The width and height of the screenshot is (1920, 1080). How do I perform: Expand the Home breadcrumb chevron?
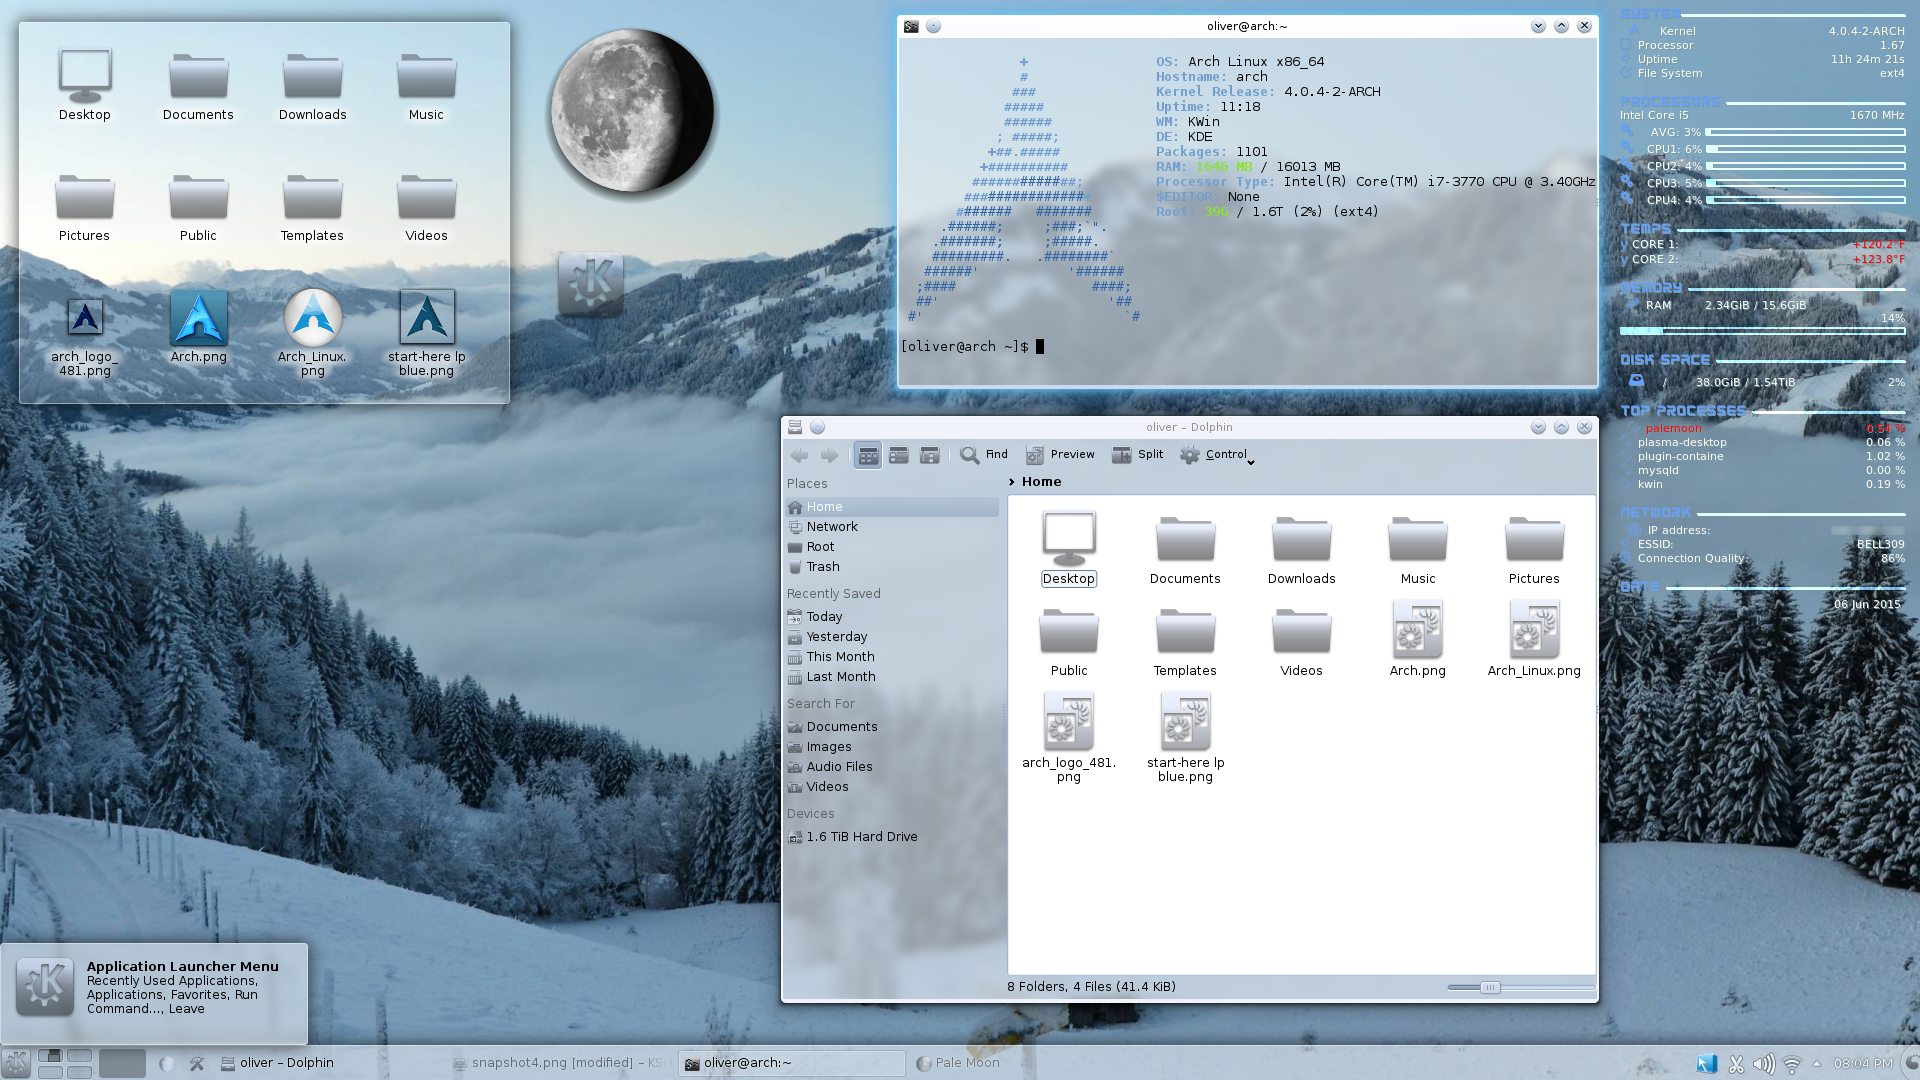[1013, 481]
